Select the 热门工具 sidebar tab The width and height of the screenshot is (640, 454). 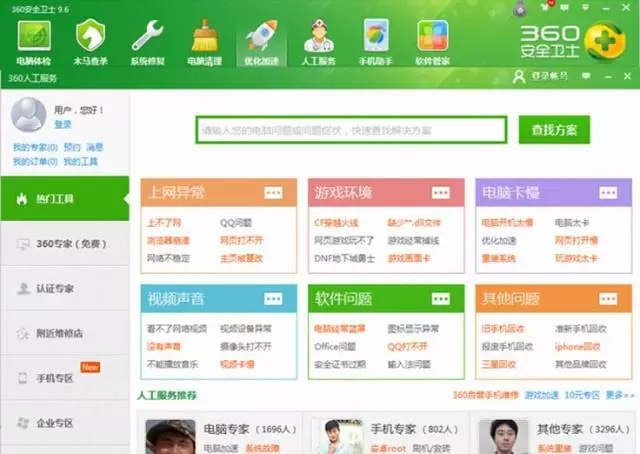click(65, 199)
